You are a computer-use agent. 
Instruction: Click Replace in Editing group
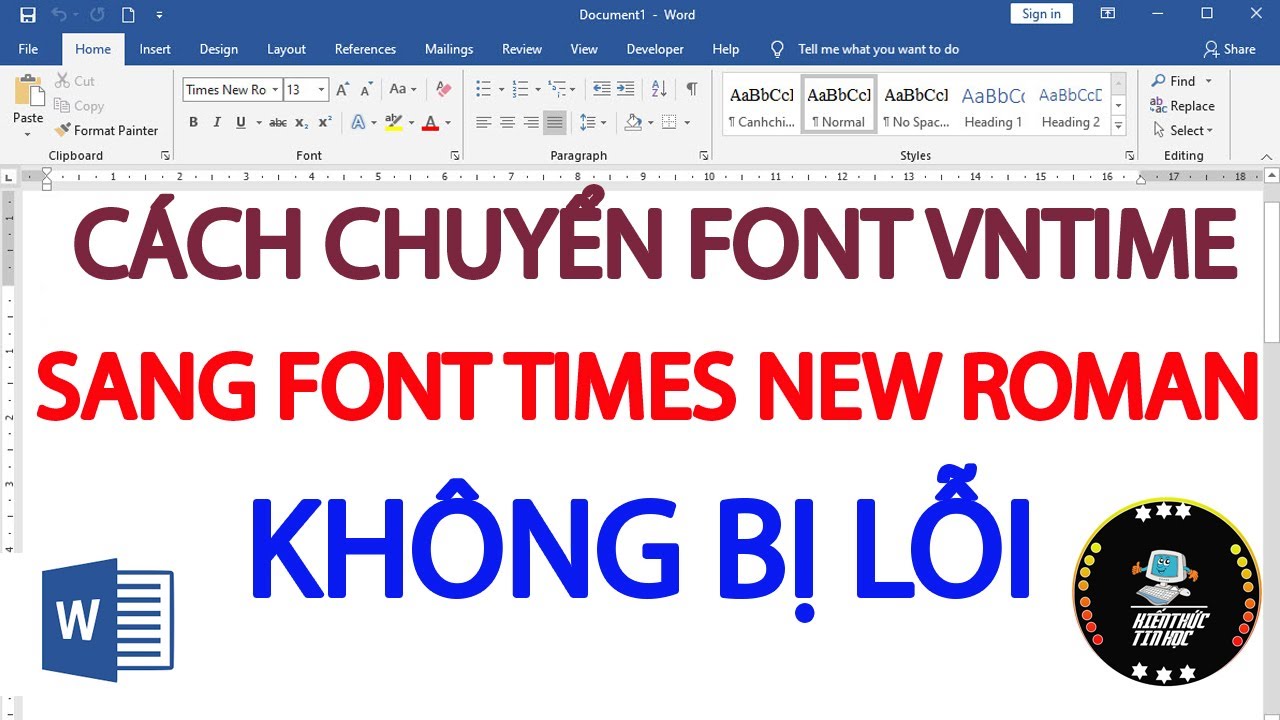[1182, 106]
